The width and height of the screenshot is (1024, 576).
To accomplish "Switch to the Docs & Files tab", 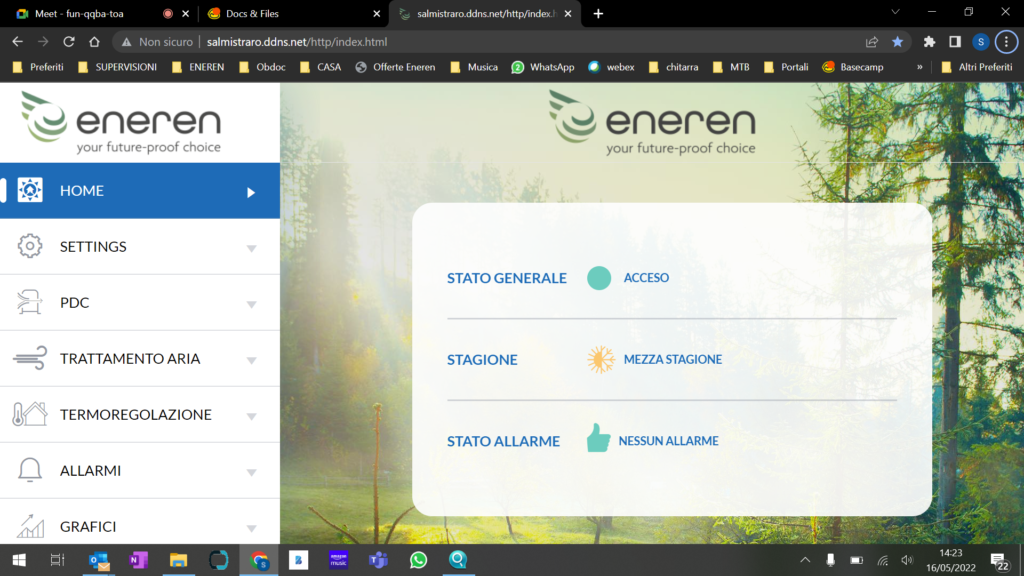I will tap(290, 14).
